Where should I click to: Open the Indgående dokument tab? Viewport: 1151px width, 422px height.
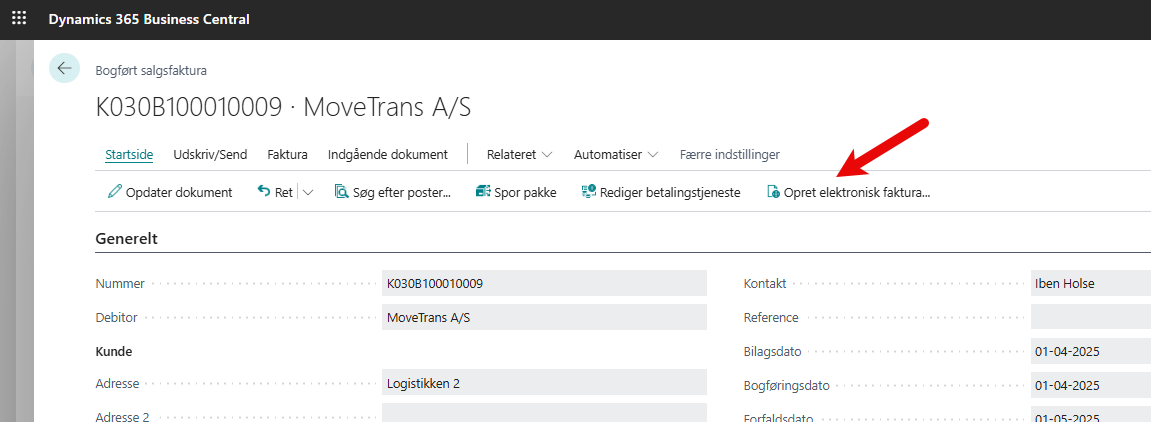point(387,155)
